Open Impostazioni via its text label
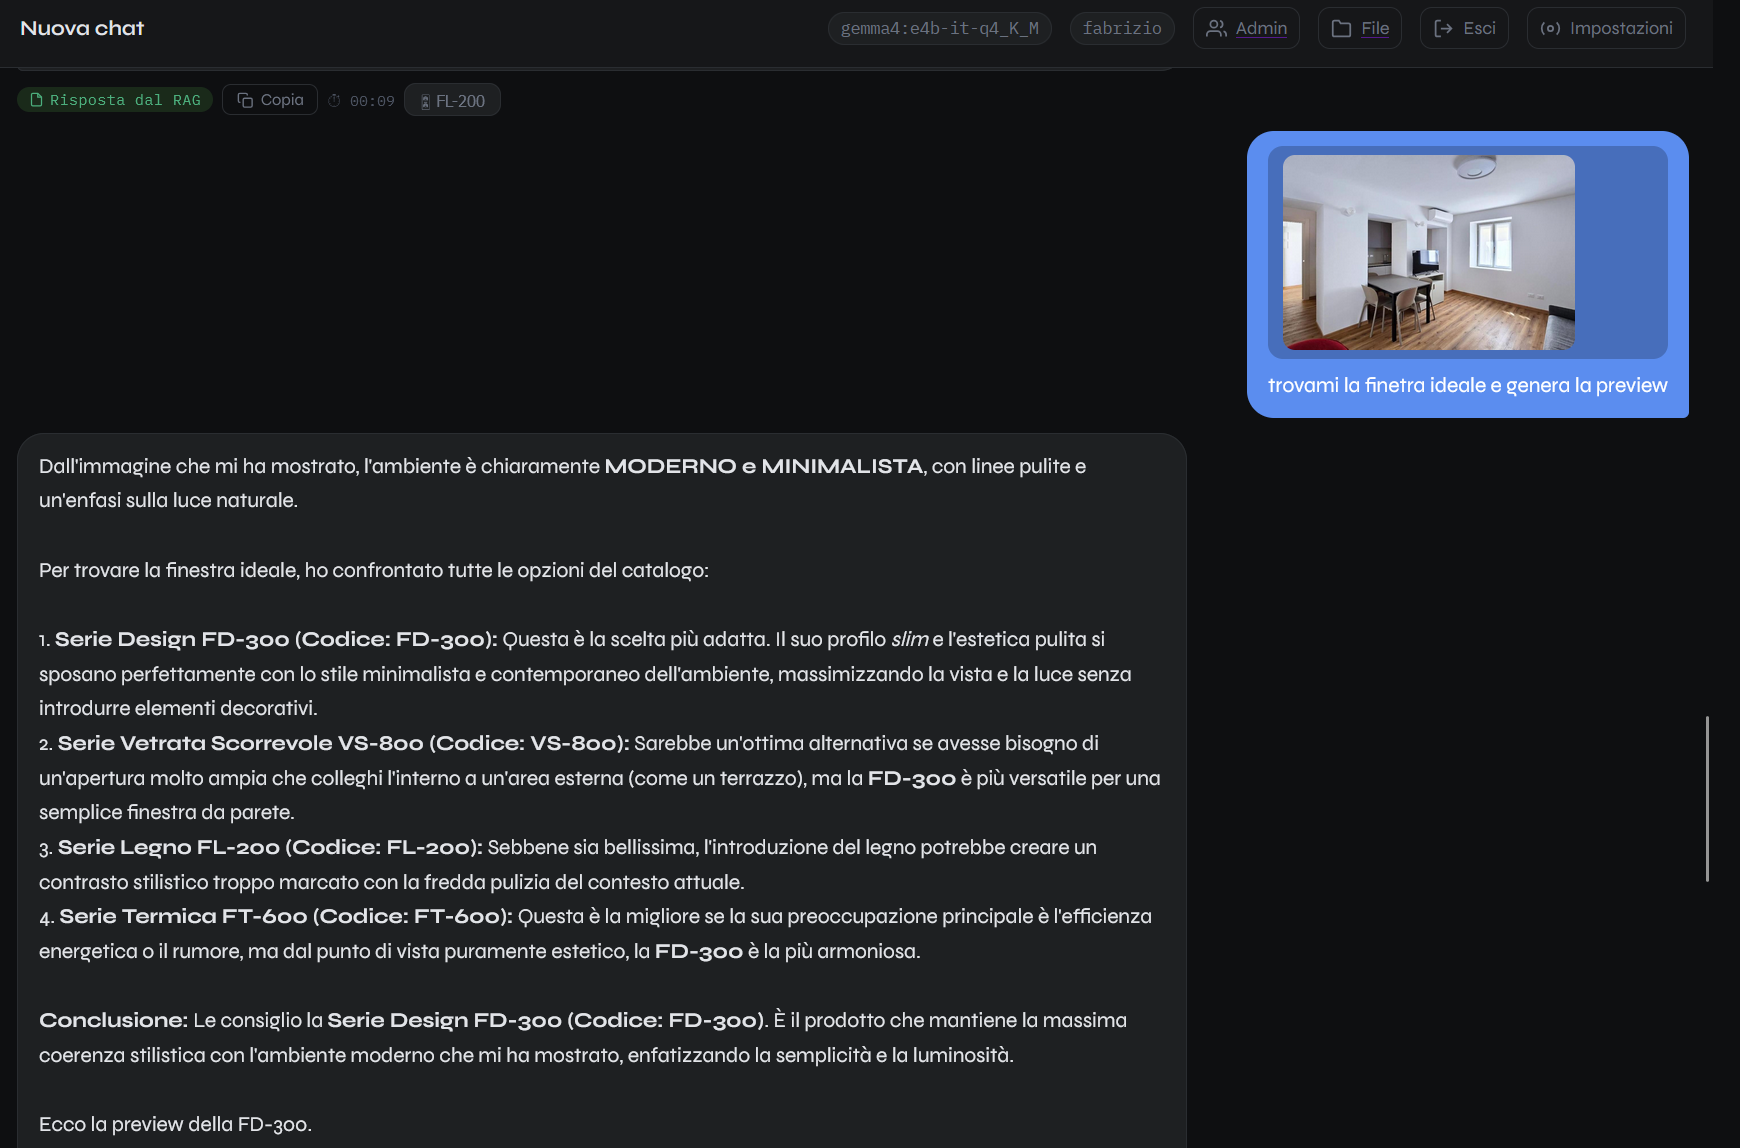The image size is (1740, 1148). coord(1621,28)
